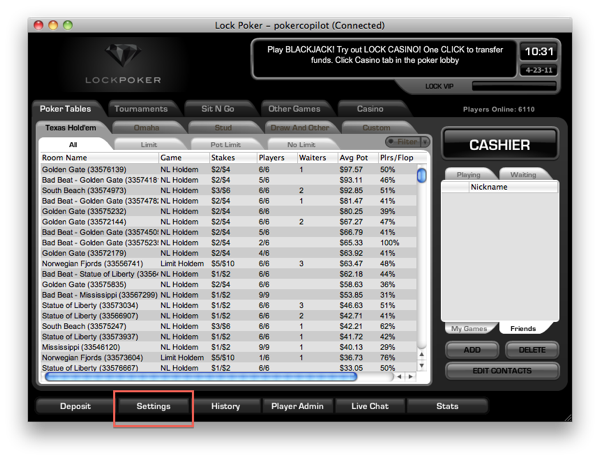Switch to the Waiting tab
Screen dimensions: 600x460
tap(523, 175)
